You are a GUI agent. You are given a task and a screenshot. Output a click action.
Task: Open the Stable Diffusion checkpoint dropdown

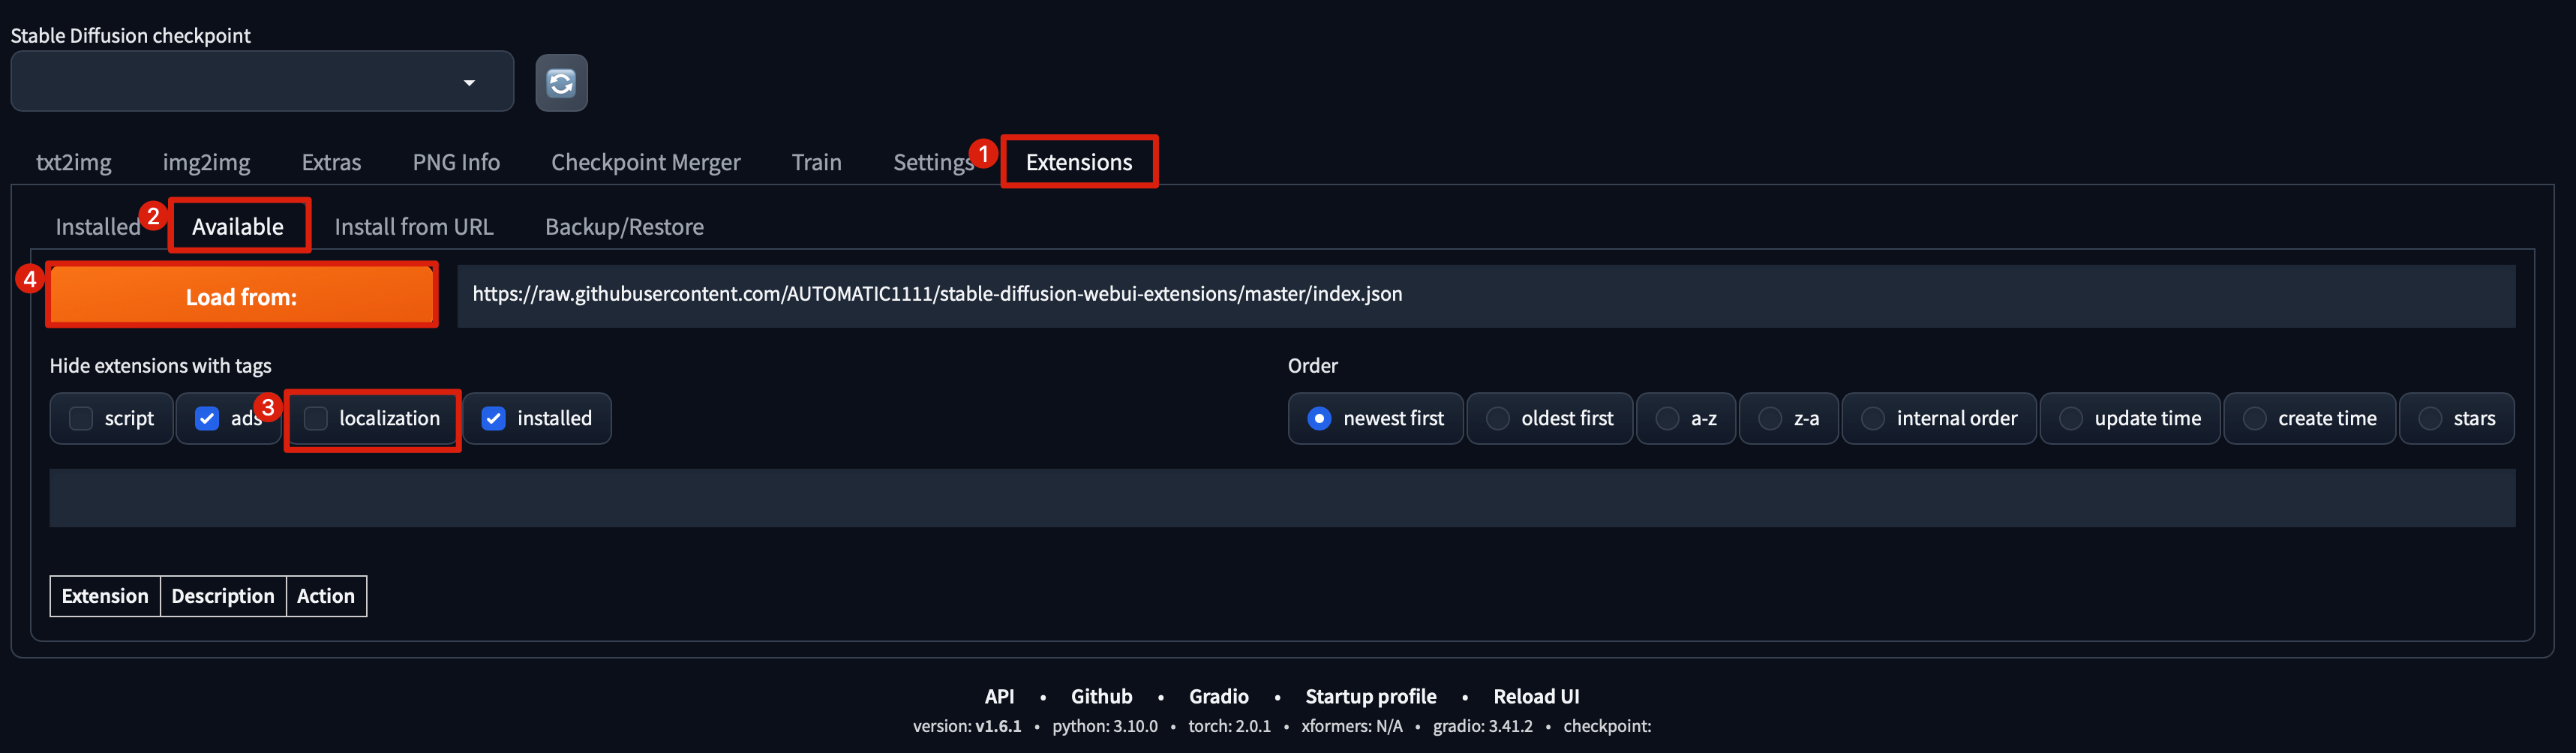tap(262, 82)
